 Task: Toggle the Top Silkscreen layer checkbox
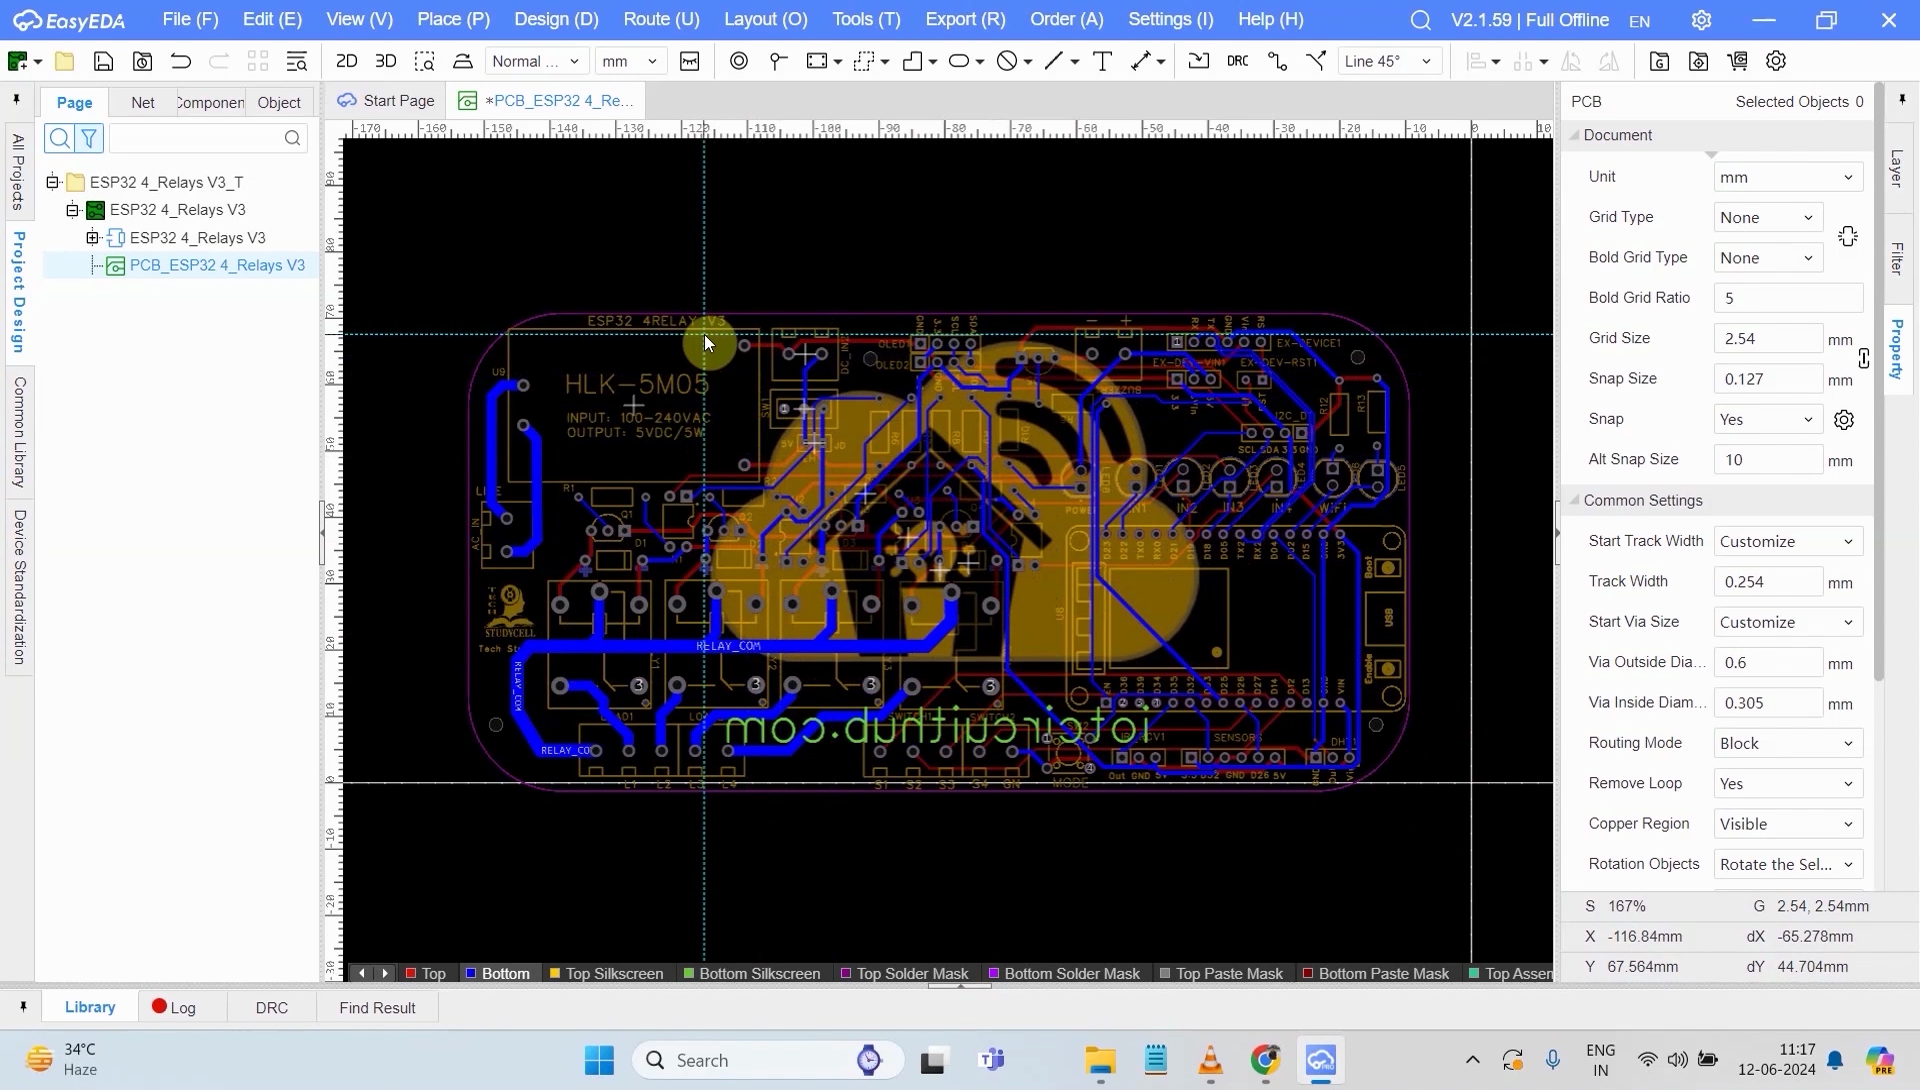(556, 973)
